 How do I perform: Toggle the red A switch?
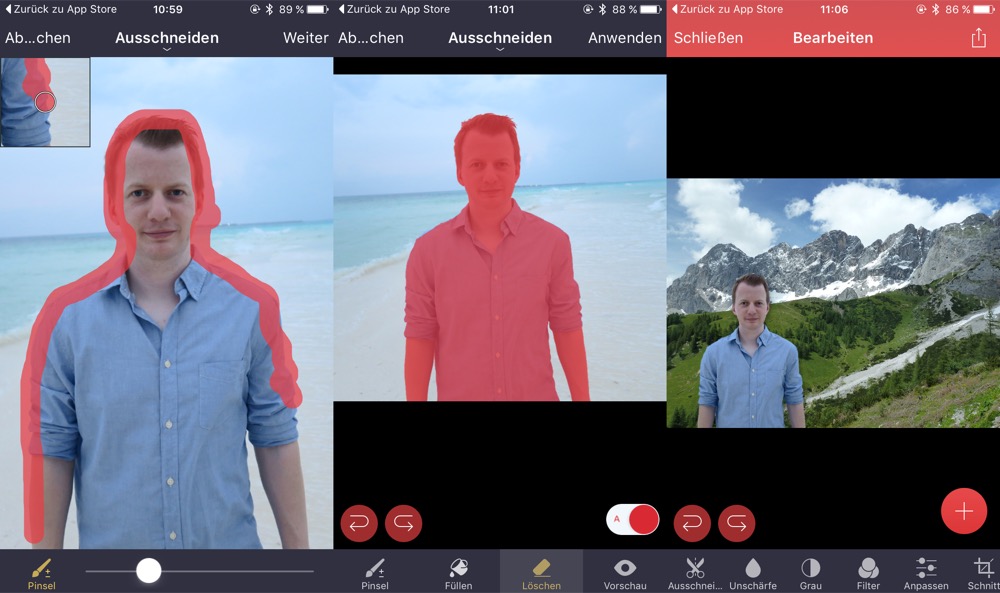(633, 519)
